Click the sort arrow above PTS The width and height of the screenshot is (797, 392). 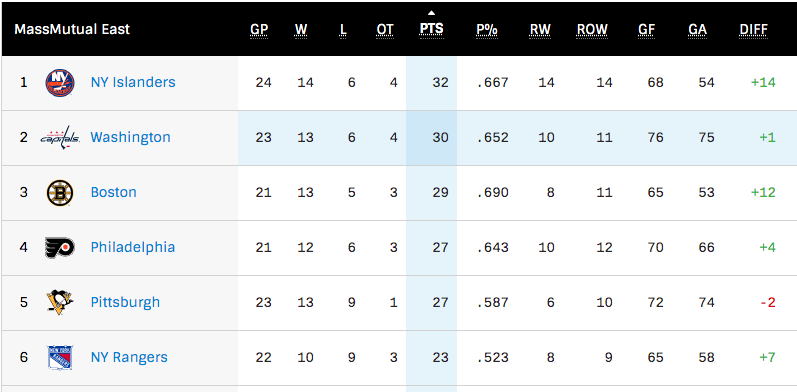(x=432, y=13)
